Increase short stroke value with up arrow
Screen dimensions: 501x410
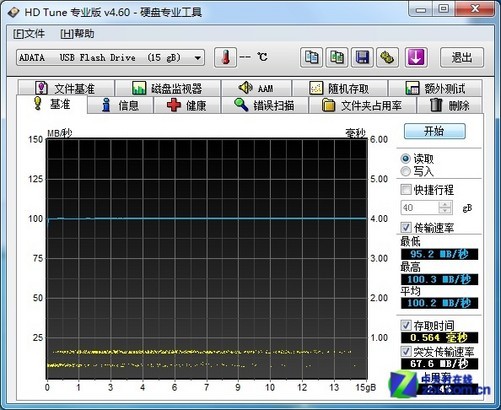(445, 204)
